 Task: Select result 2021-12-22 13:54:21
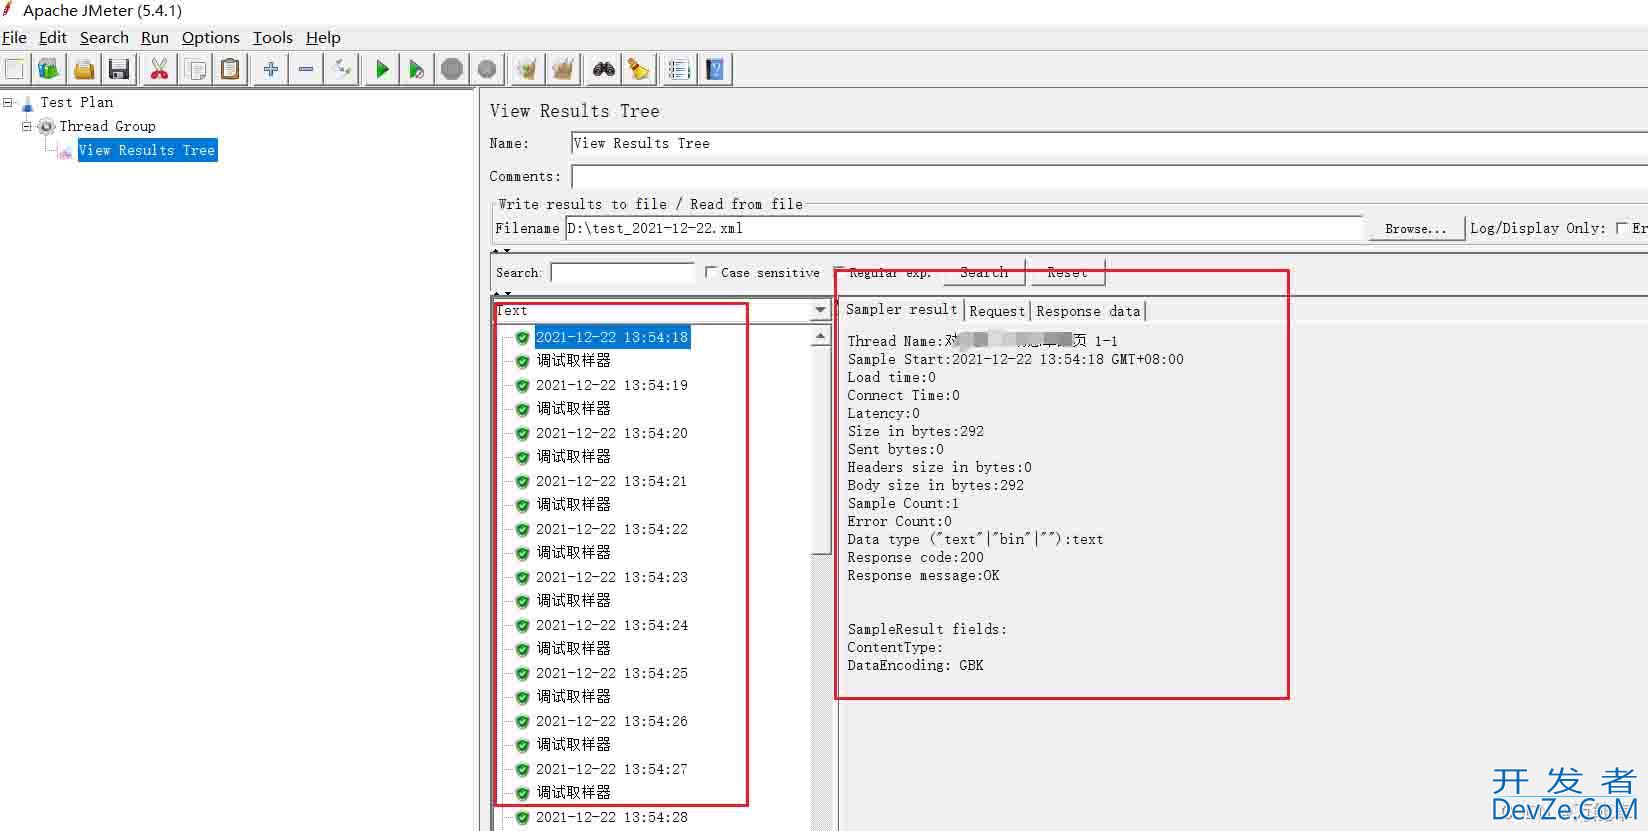tap(612, 481)
